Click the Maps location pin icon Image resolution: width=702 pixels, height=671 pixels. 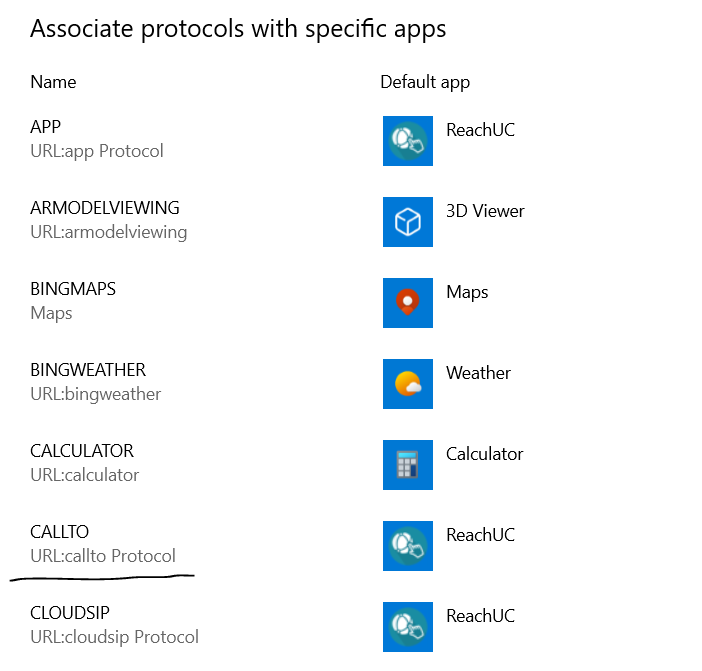[408, 303]
